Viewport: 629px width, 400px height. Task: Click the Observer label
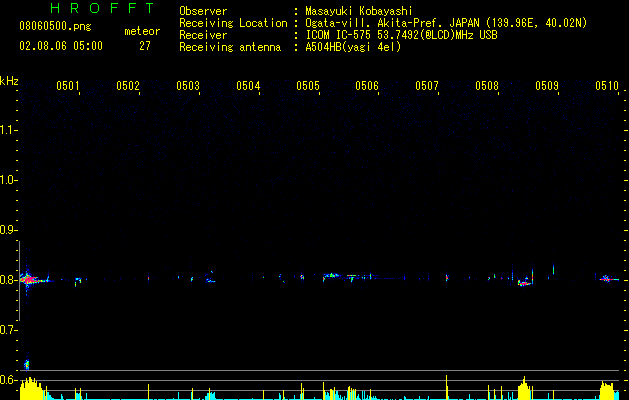coord(203,11)
